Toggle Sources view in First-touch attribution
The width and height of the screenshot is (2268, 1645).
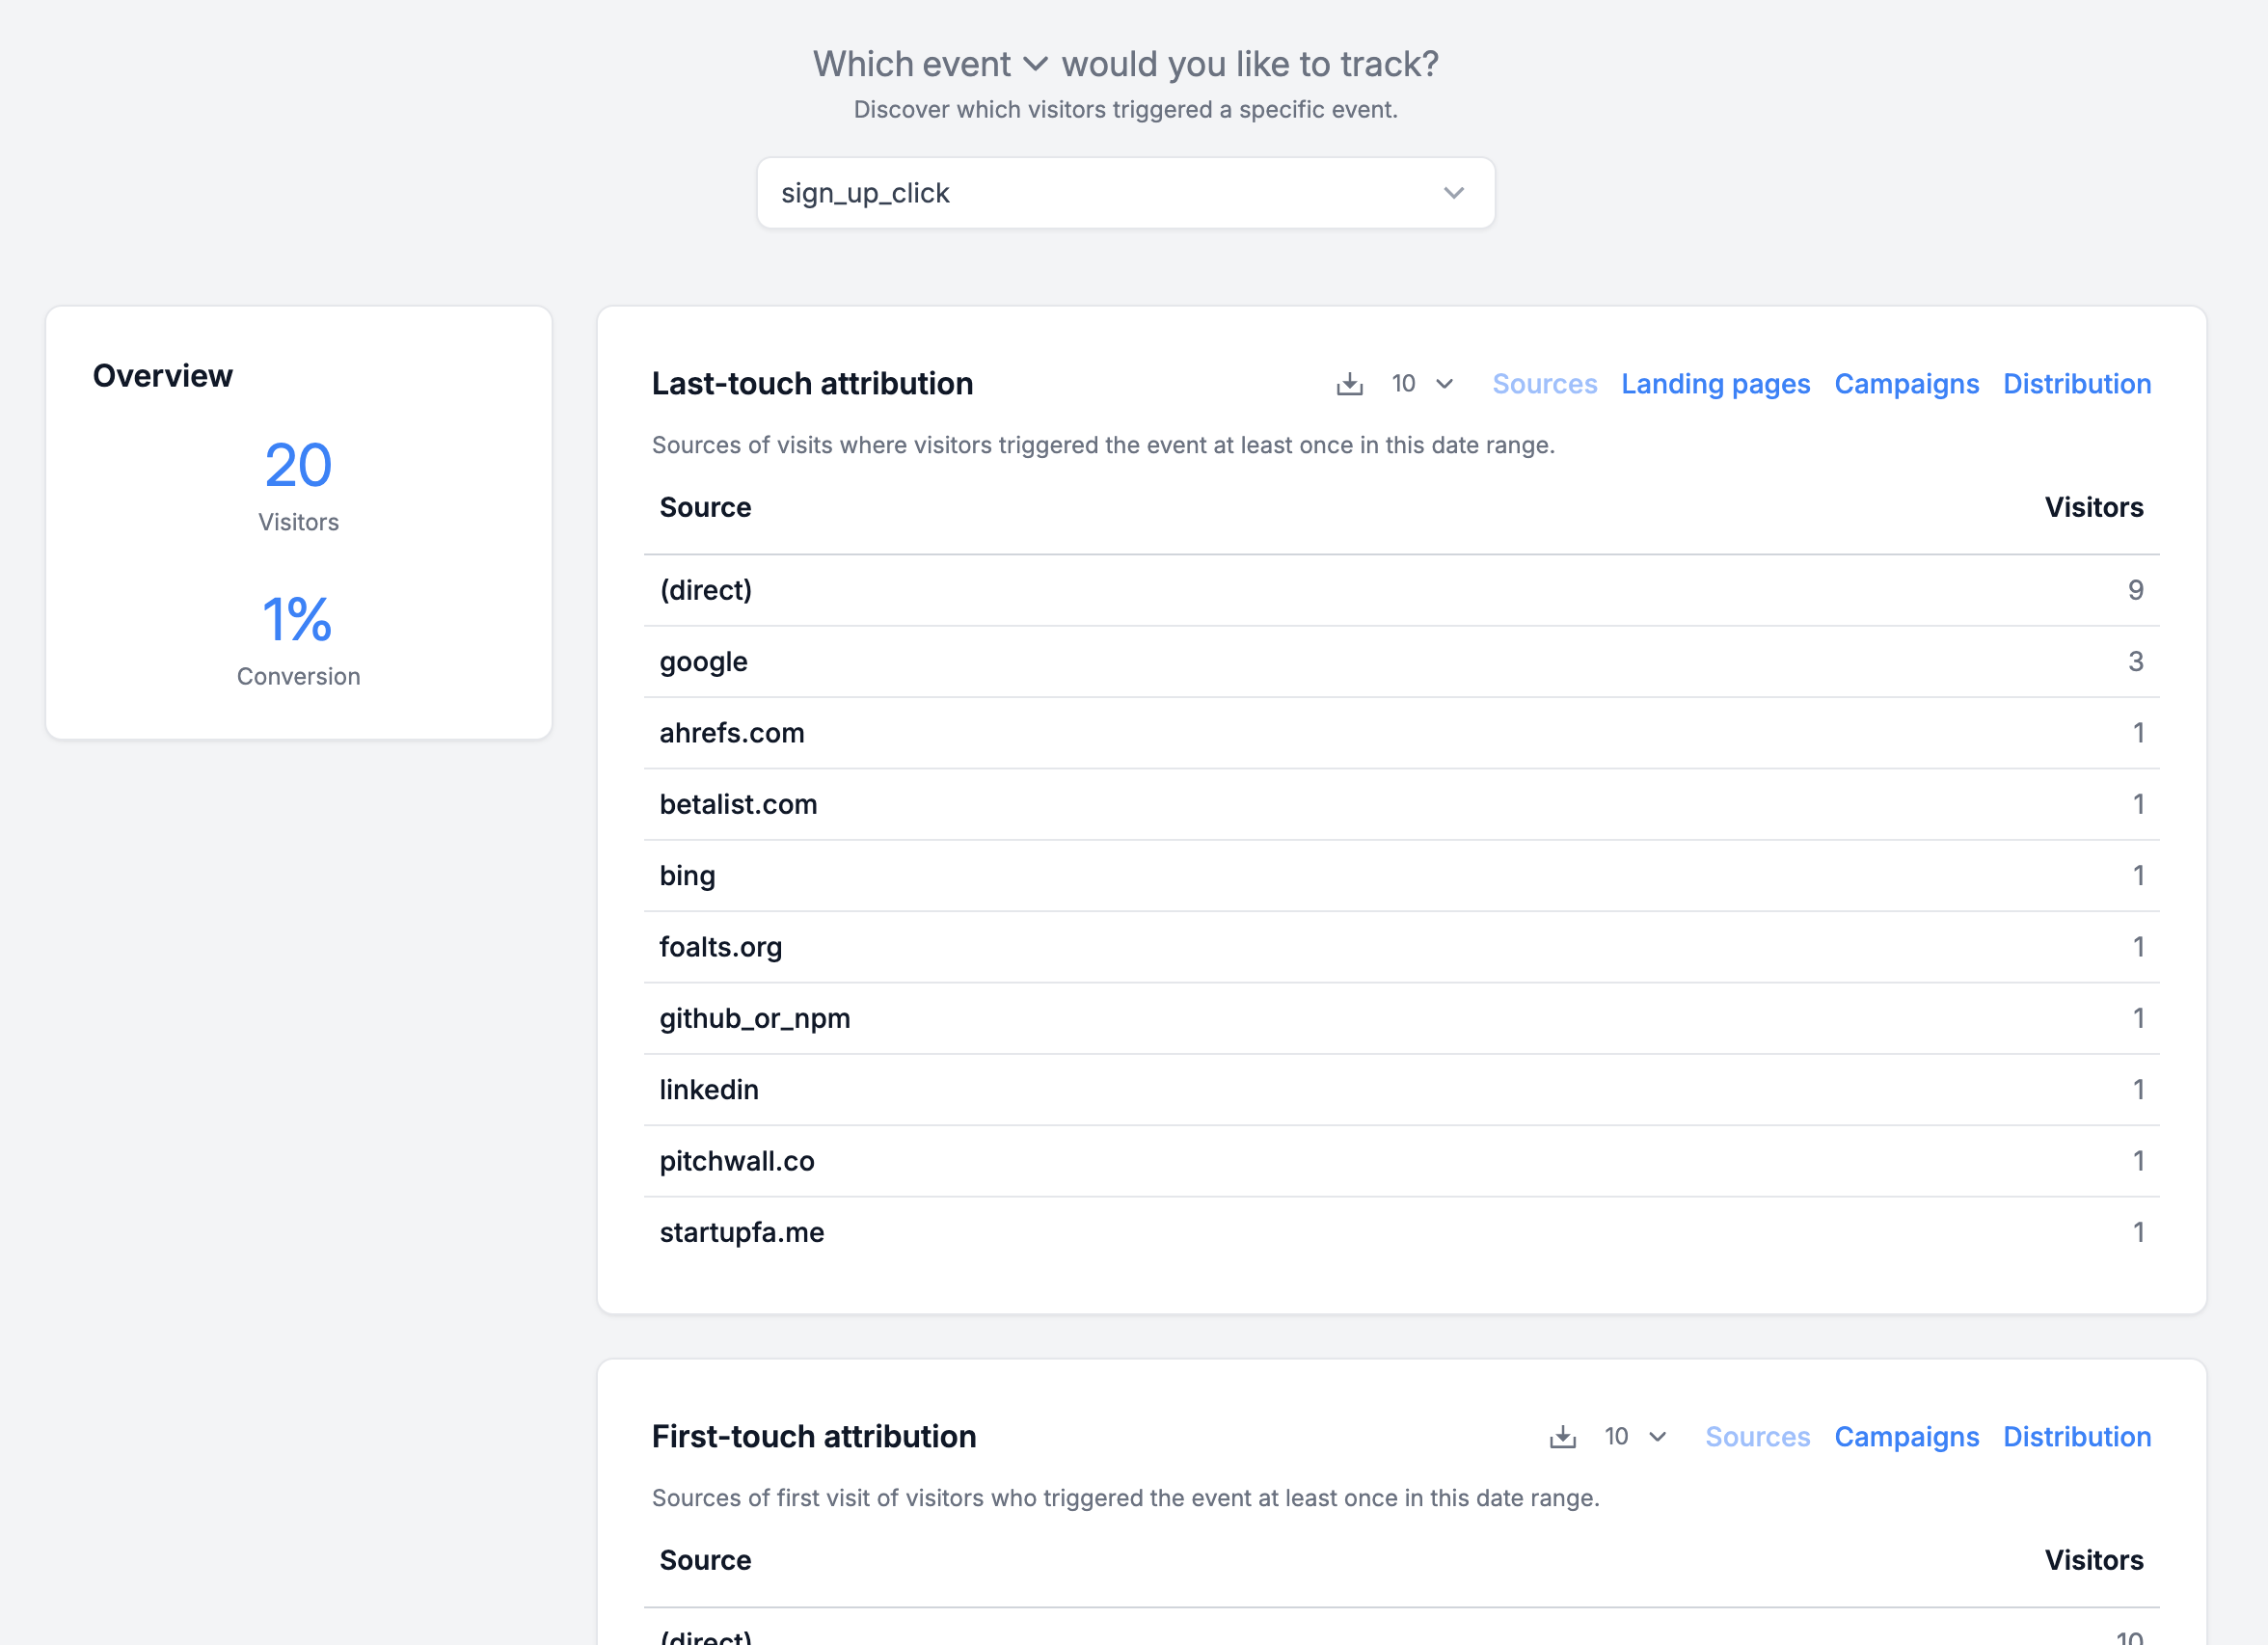click(1759, 1436)
